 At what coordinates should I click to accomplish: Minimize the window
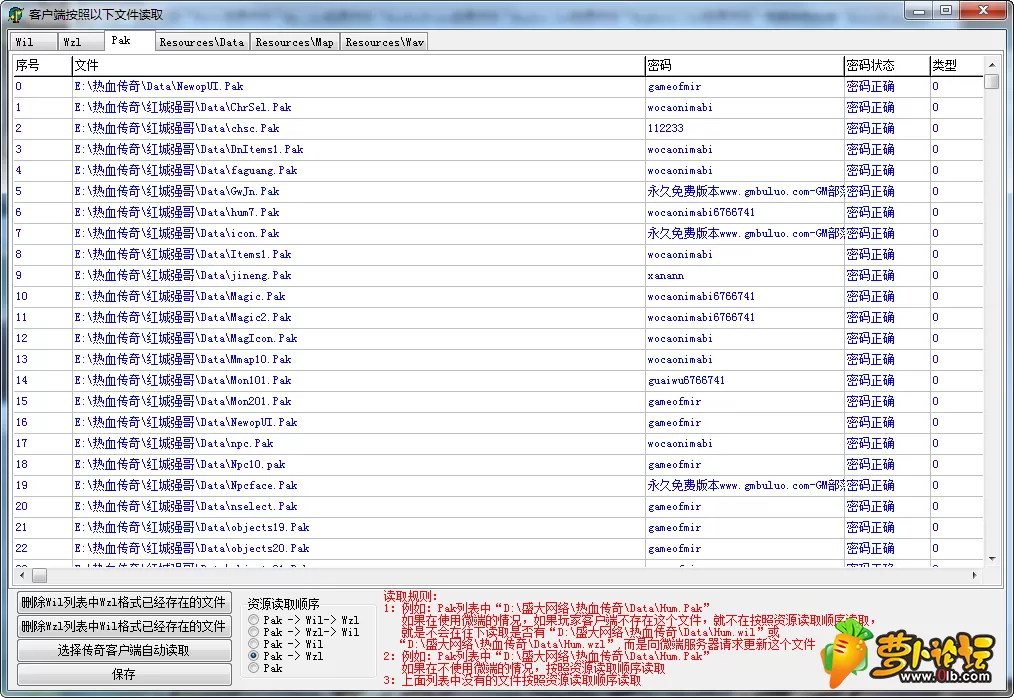(x=918, y=11)
